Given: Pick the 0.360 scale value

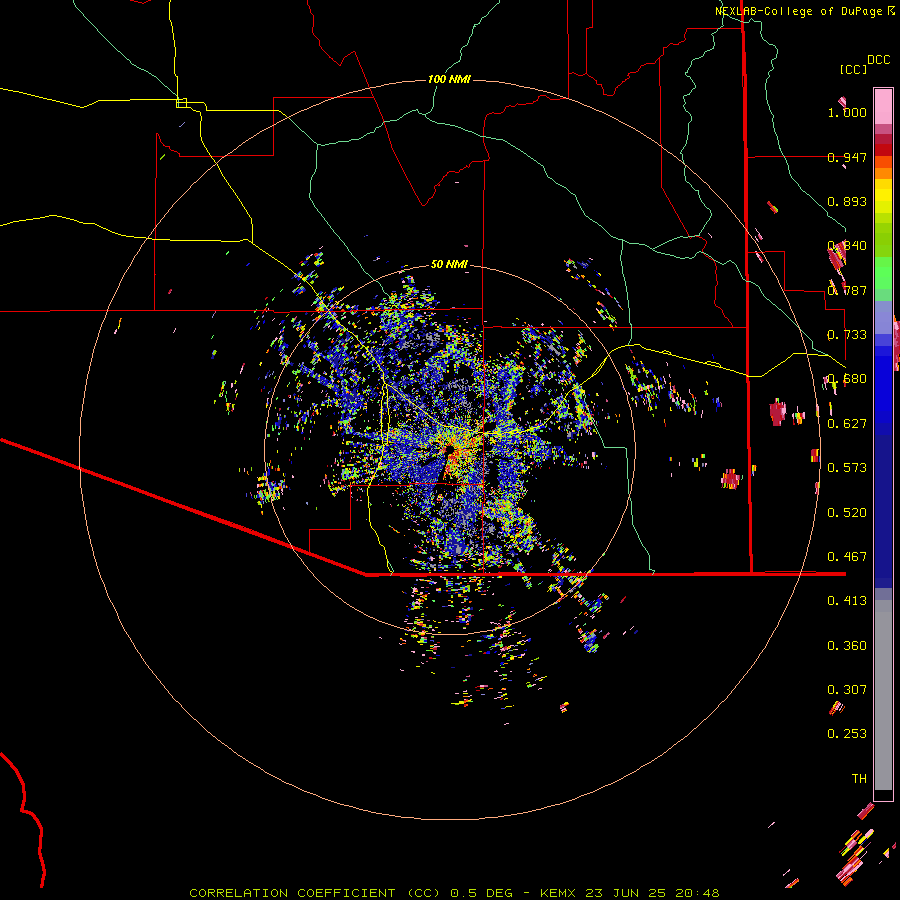Looking at the screenshot, I should click(x=847, y=646).
